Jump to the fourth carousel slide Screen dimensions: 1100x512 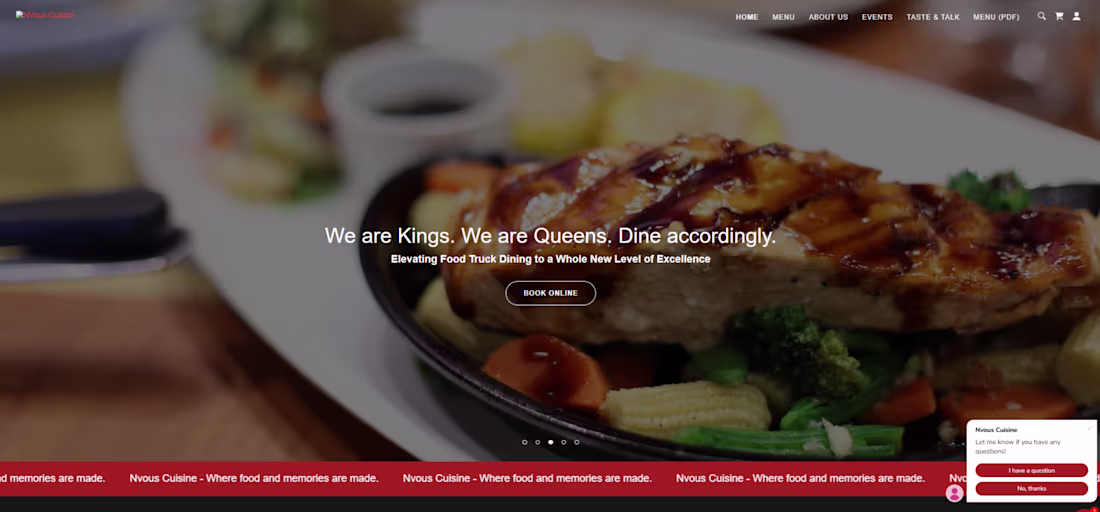click(x=563, y=442)
